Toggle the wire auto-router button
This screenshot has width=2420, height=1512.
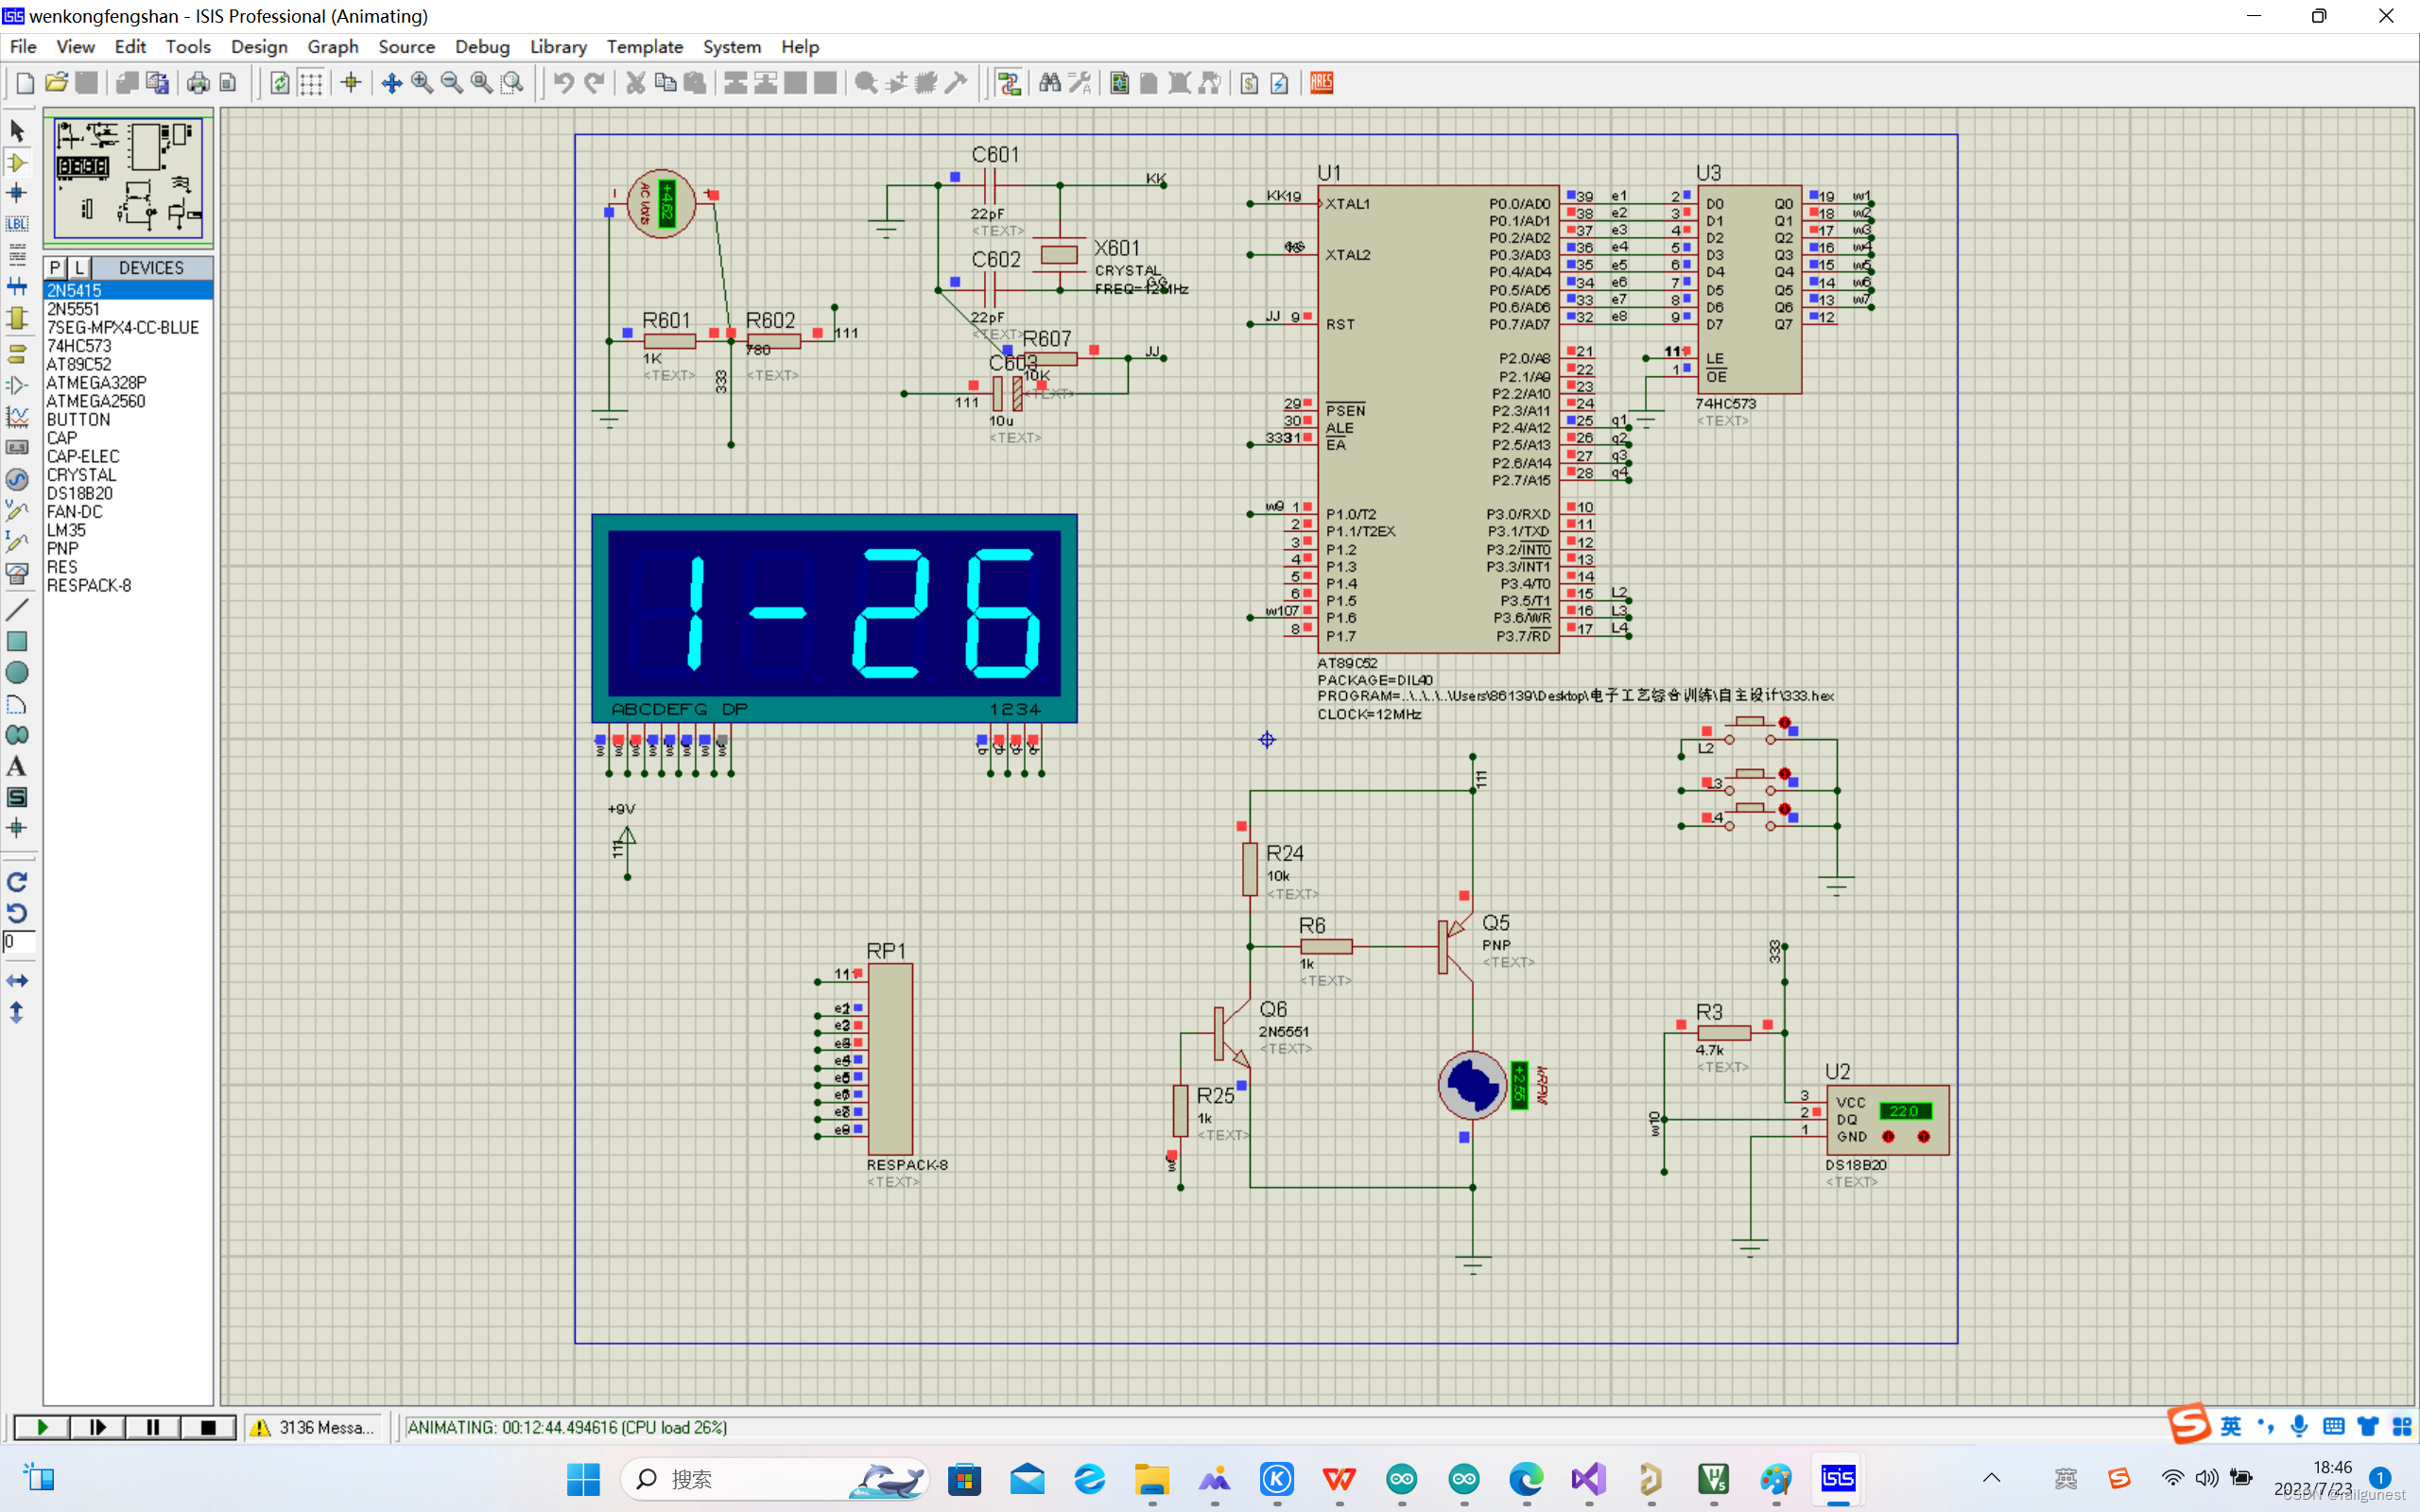click(1009, 83)
